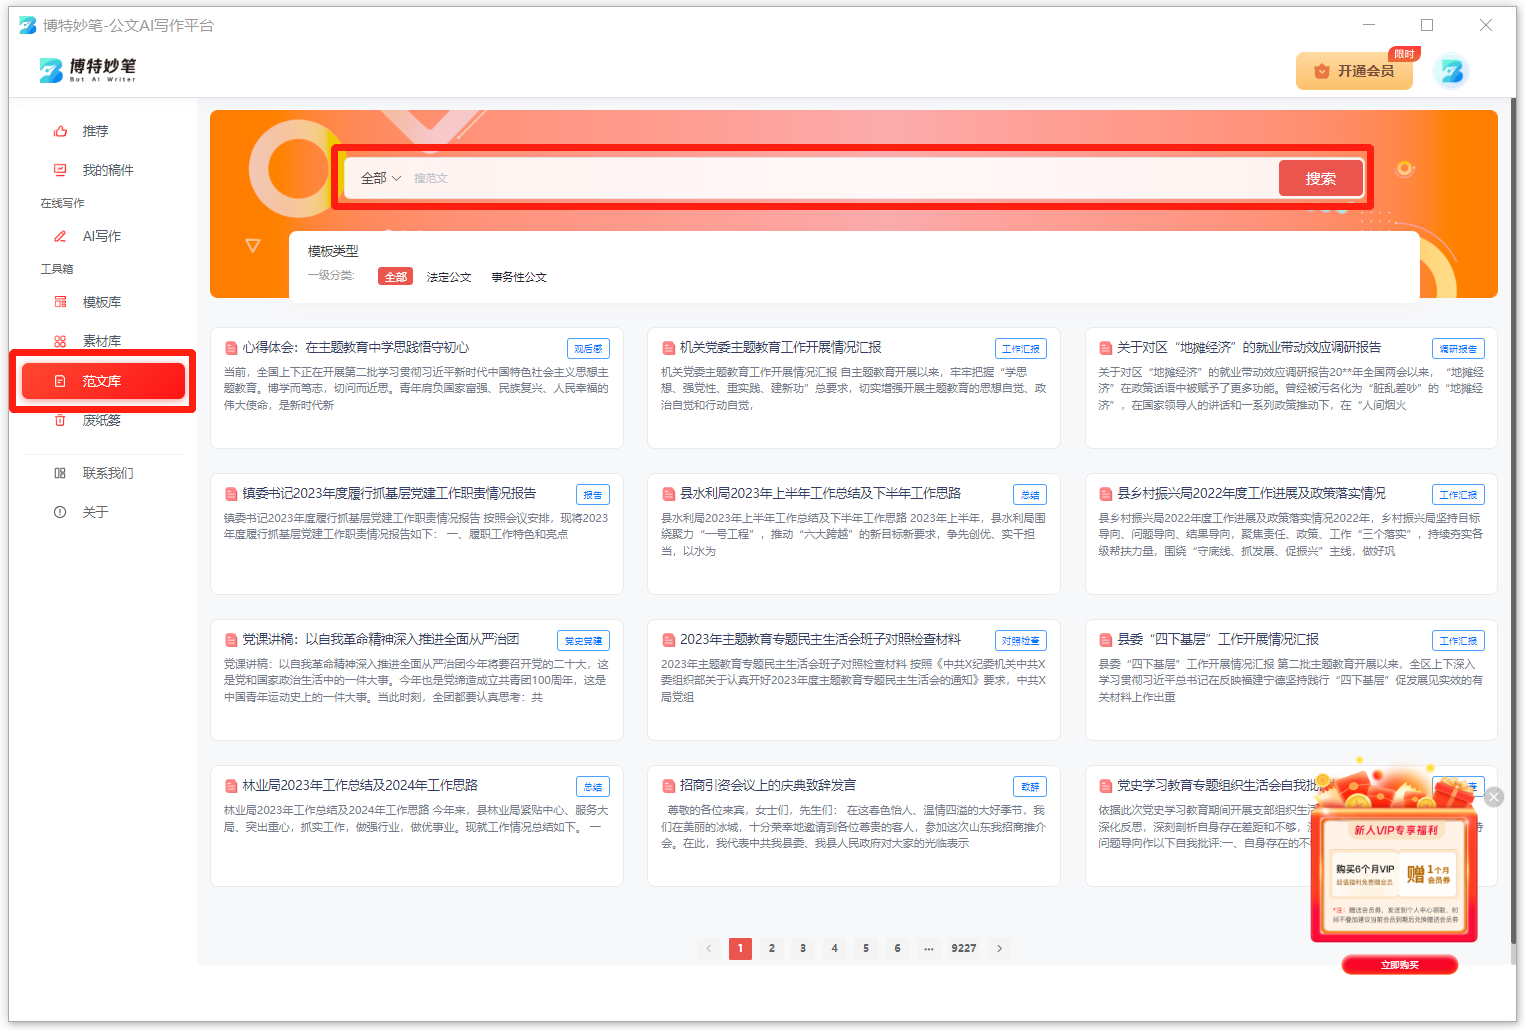Click the pagination ellipsis to skip pages
This screenshot has width=1525, height=1030.
[929, 948]
